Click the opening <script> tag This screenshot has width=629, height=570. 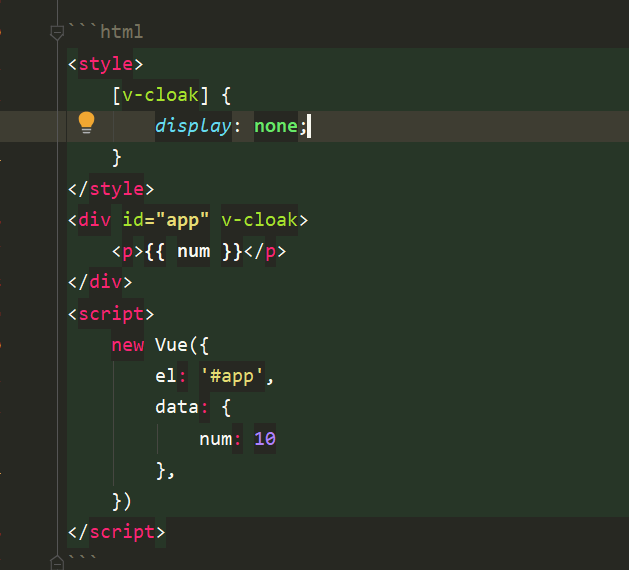point(111,314)
